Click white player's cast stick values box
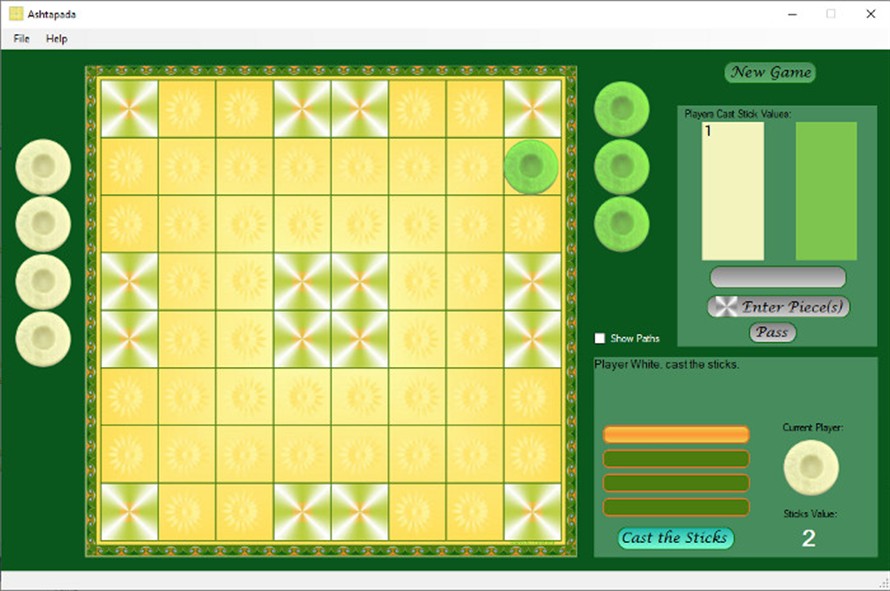890x591 pixels. 733,191
